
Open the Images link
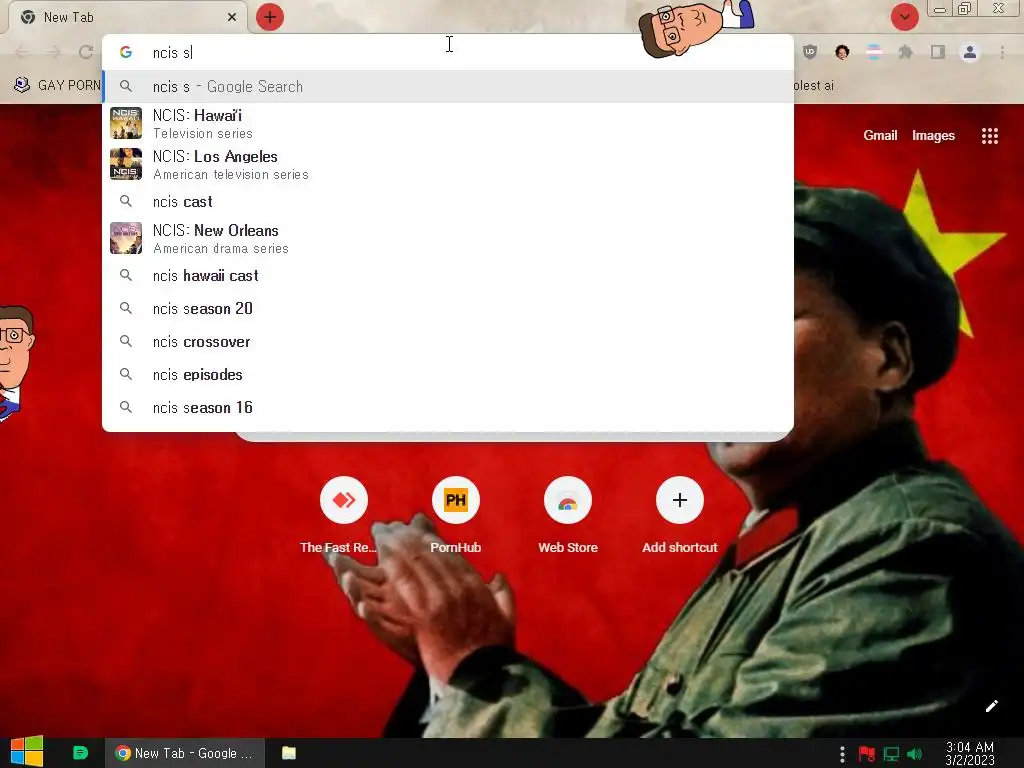coord(933,135)
